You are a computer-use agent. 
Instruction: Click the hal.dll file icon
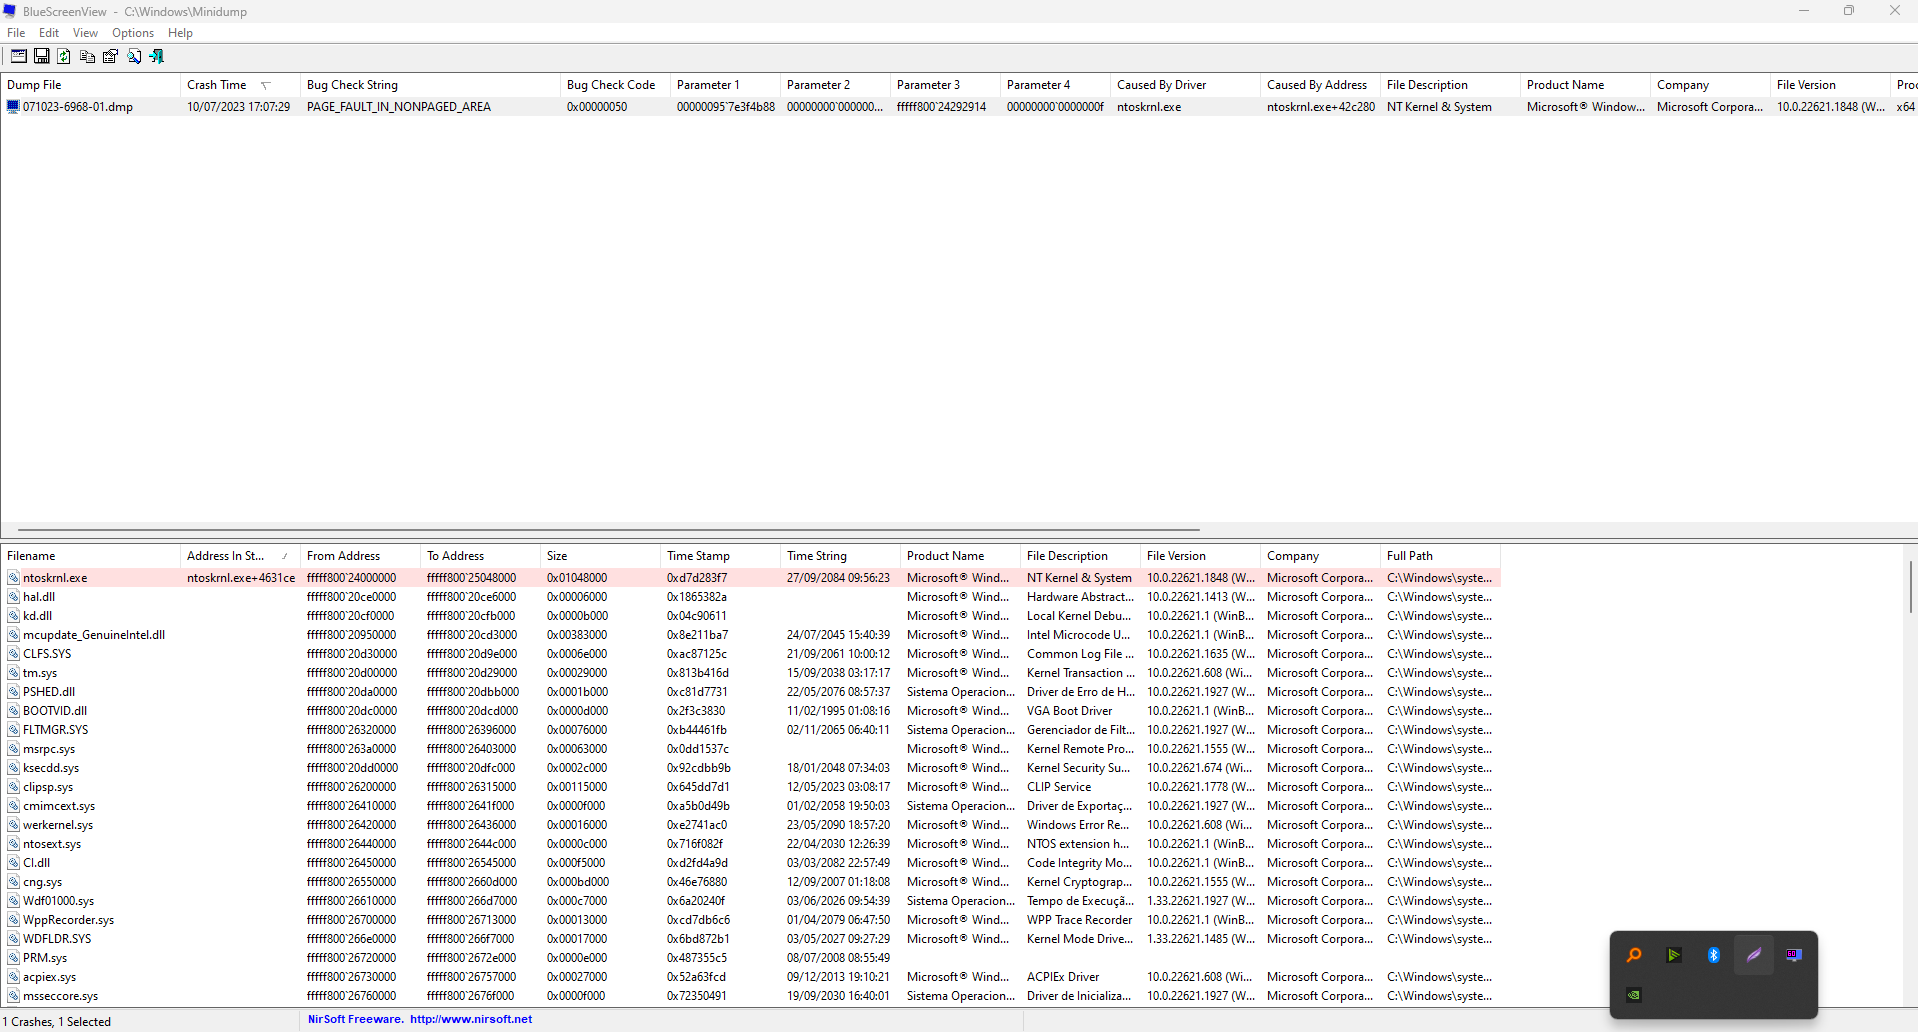coord(14,597)
